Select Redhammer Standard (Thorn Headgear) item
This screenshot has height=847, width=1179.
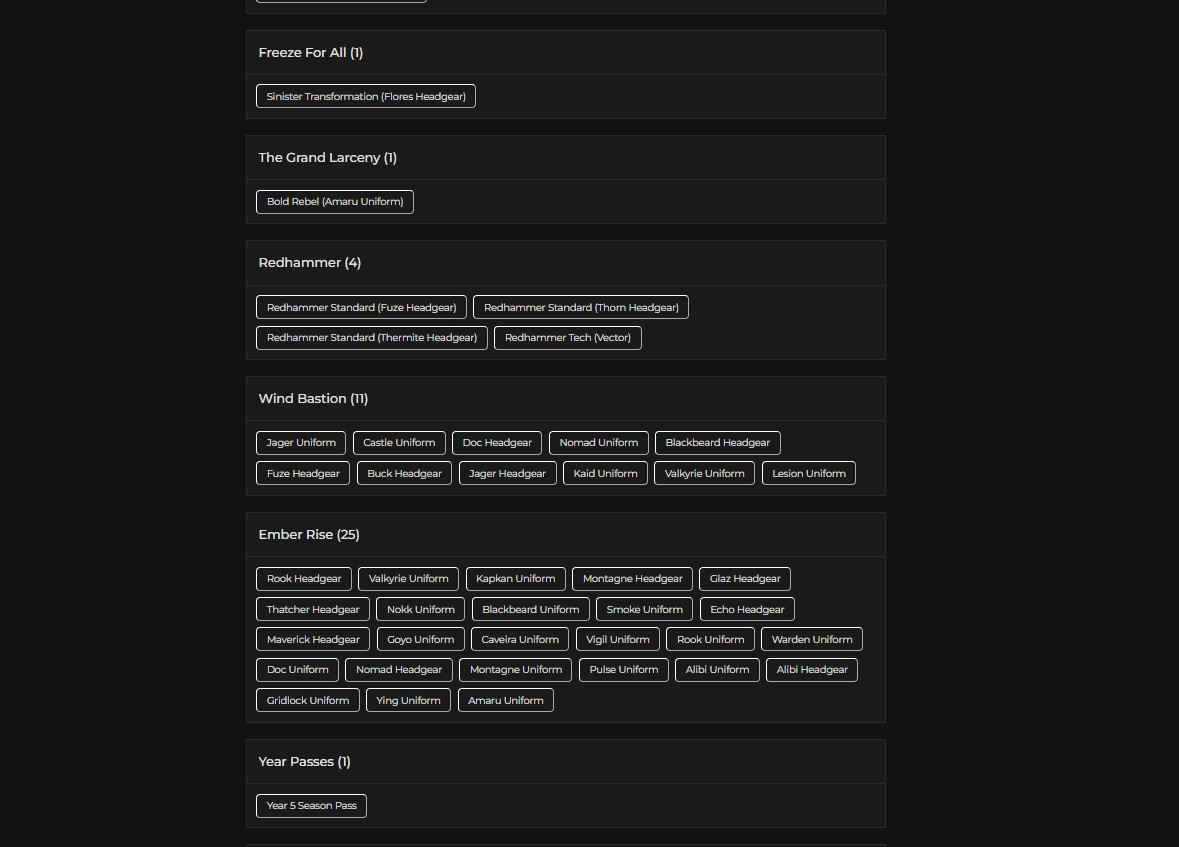(580, 308)
